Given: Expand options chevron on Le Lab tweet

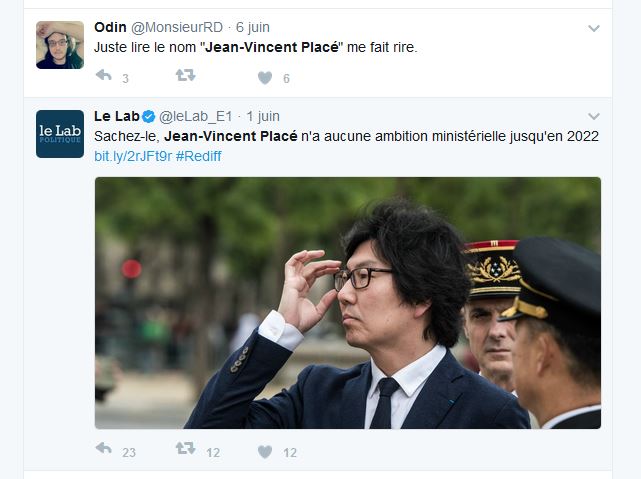Looking at the screenshot, I should 594,116.
